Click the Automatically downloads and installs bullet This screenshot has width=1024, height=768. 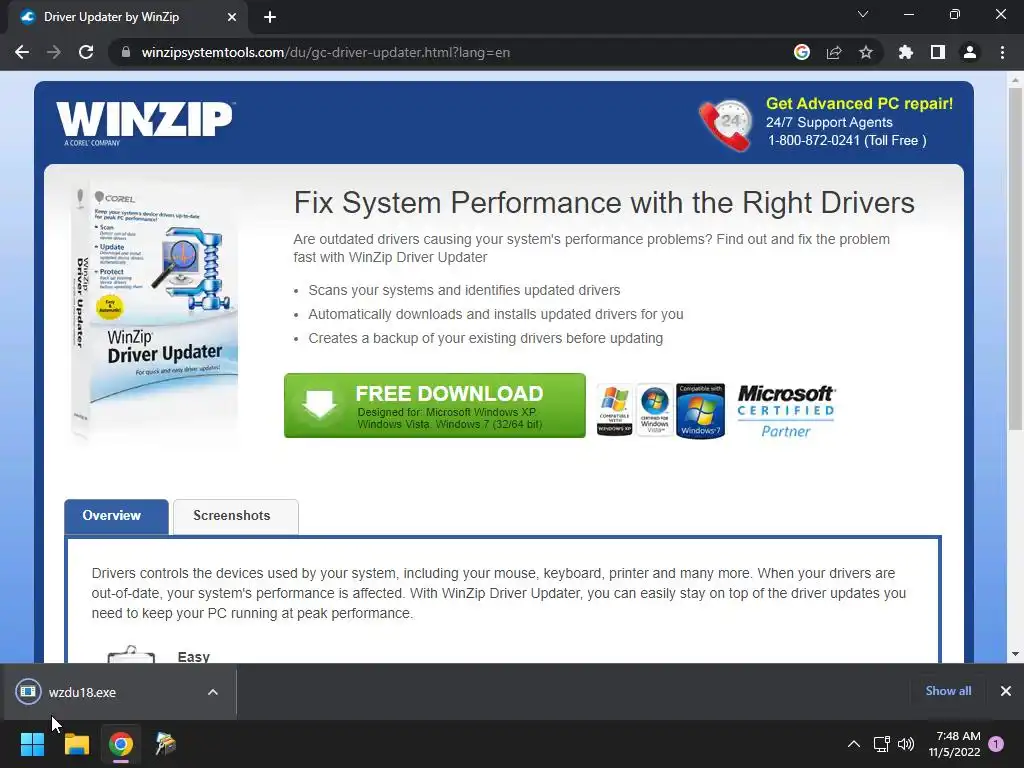point(496,314)
